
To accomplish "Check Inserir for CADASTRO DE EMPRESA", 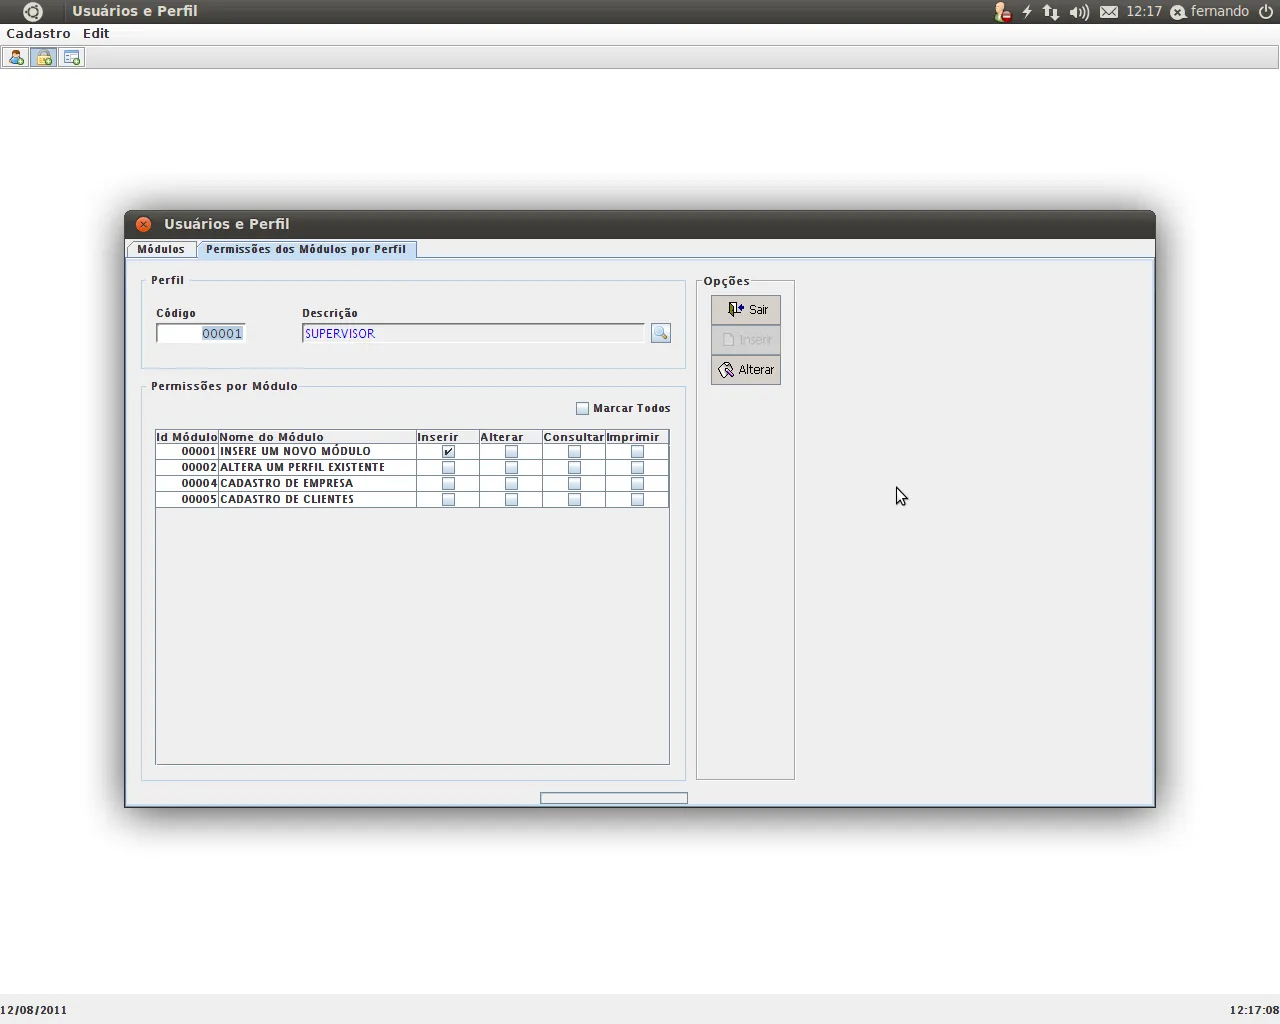I will click(448, 484).
